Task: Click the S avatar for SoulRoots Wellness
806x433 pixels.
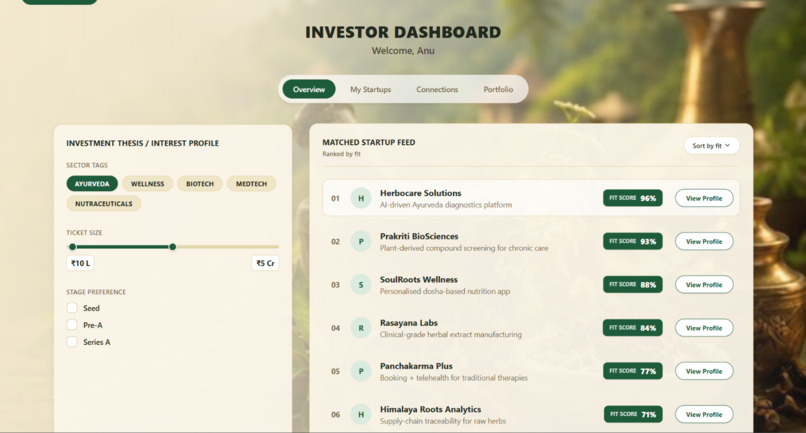Action: [x=361, y=284]
